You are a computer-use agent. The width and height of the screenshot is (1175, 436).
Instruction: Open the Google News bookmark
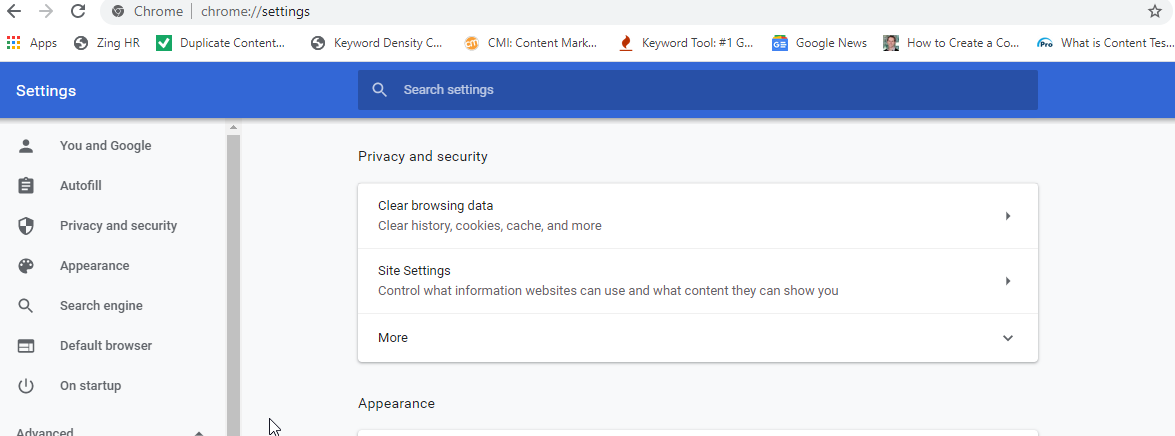pyautogui.click(x=819, y=43)
